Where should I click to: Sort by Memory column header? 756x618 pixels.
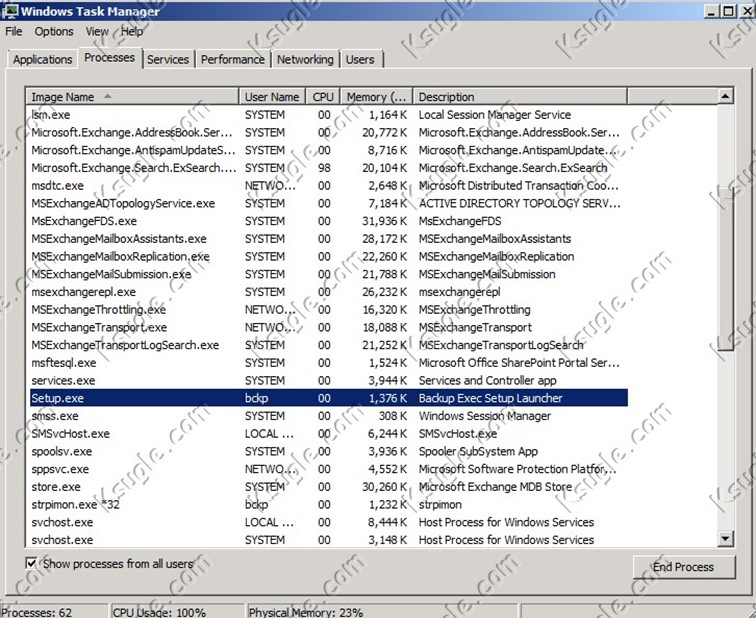point(377,96)
